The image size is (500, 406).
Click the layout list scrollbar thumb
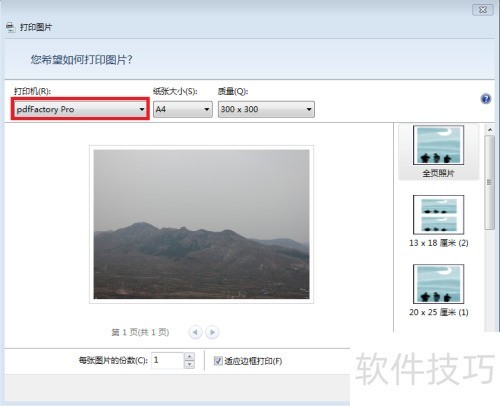tap(489, 182)
